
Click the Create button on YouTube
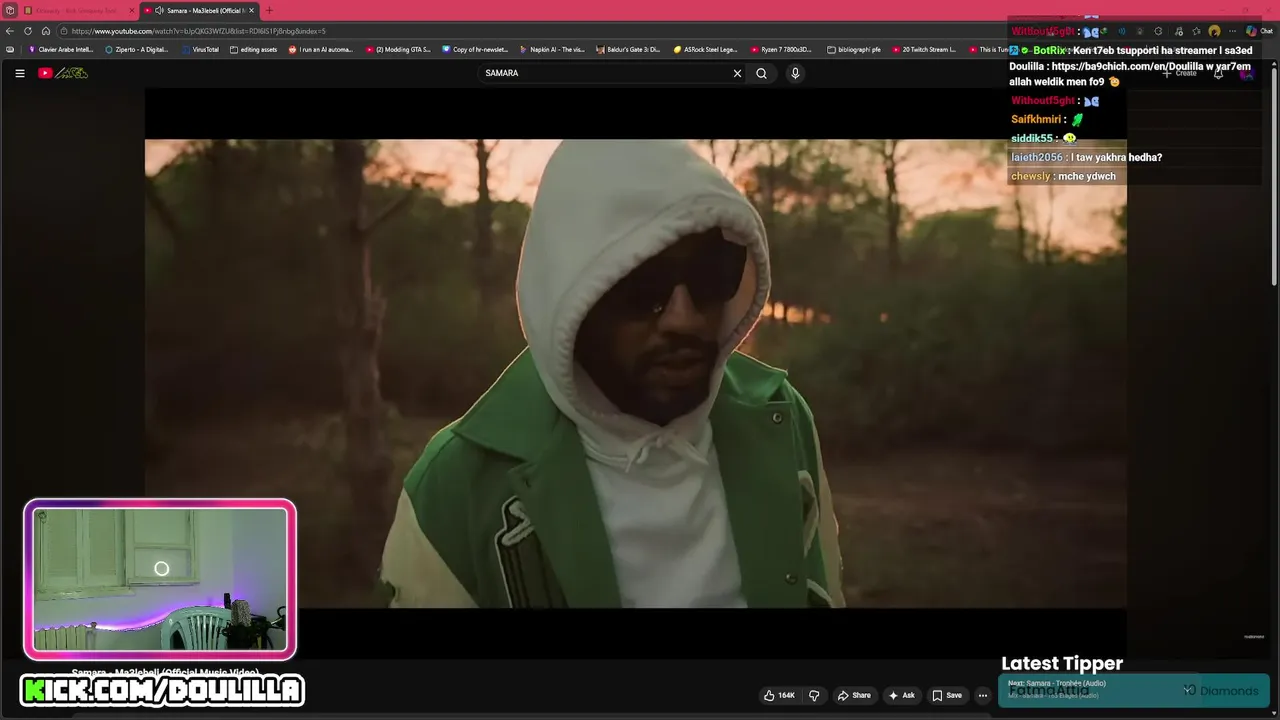click(x=1180, y=73)
